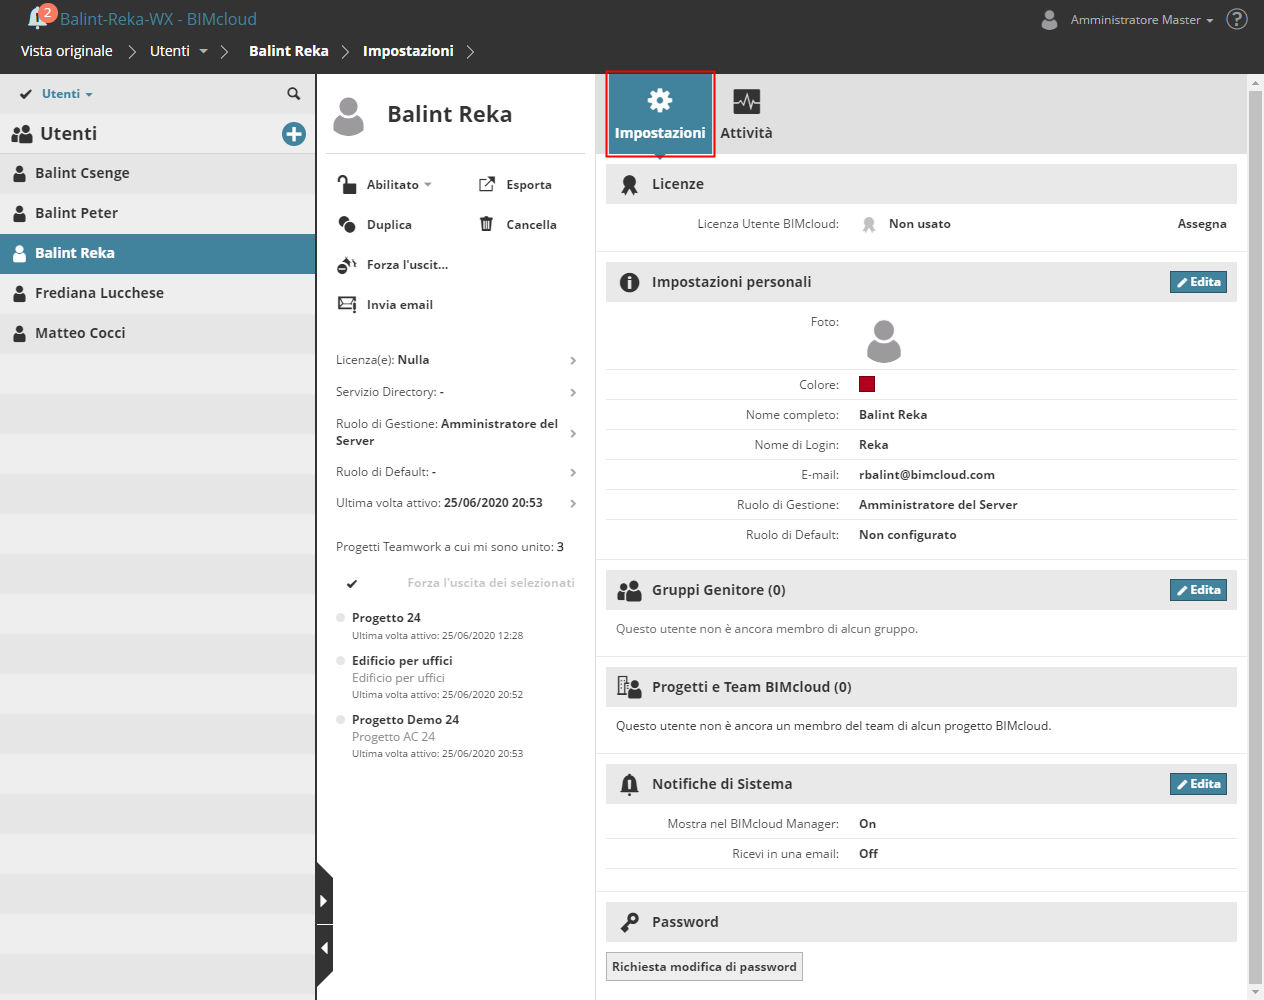This screenshot has height=1000, width=1264.
Task: Click the Esporta export icon
Action: click(487, 184)
